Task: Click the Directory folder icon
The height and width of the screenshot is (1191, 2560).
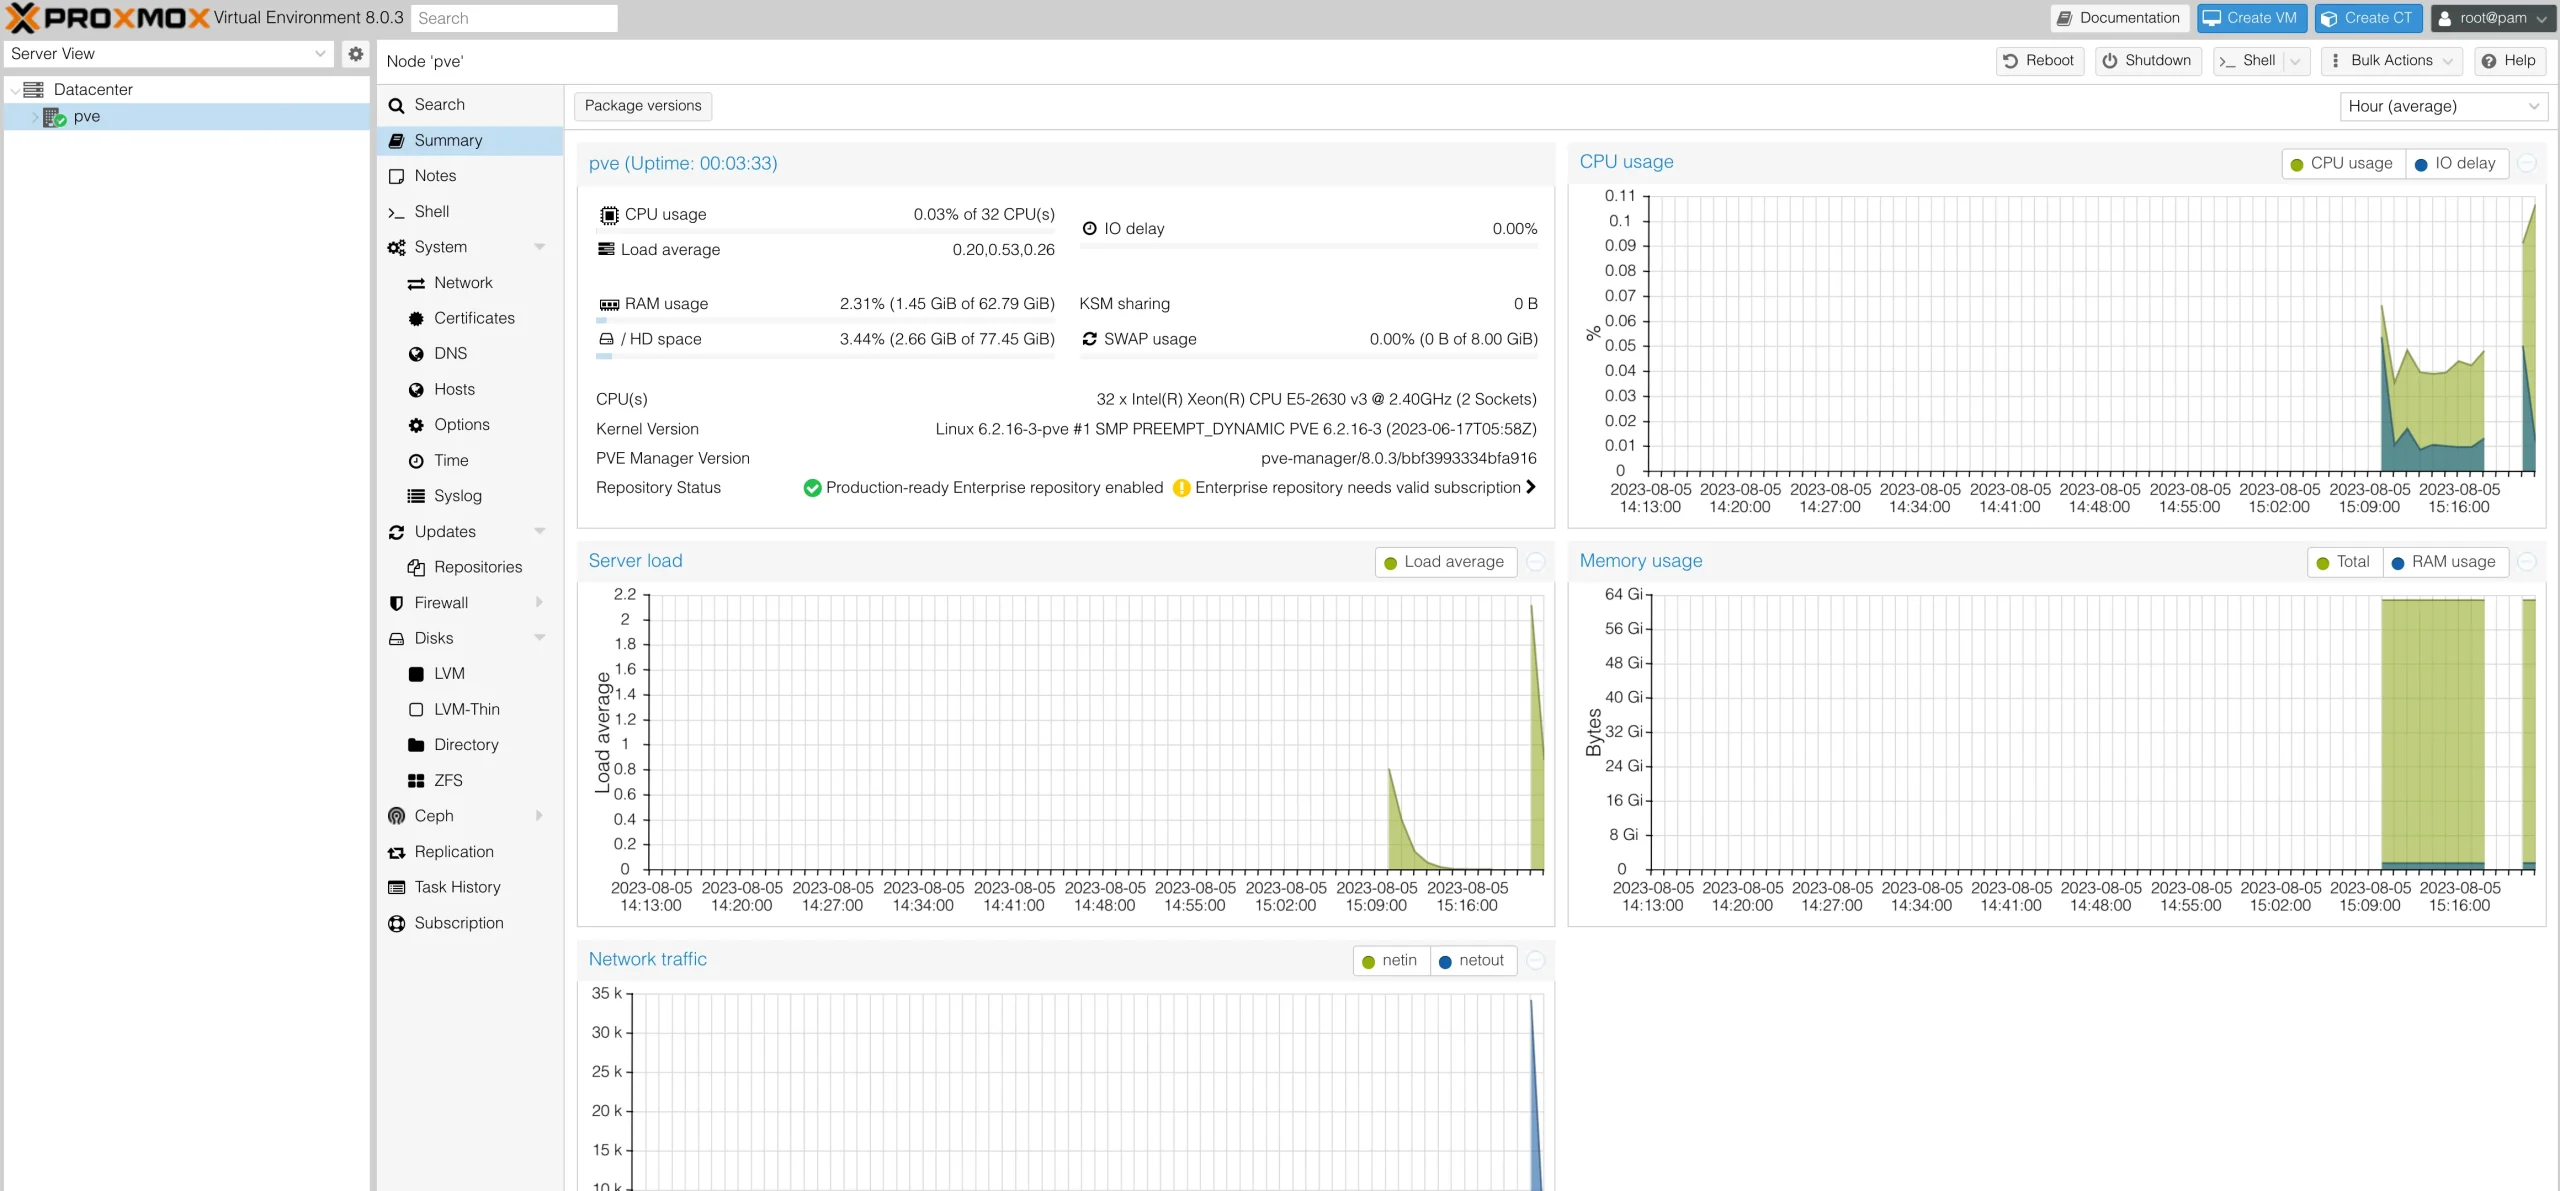Action: 416,745
